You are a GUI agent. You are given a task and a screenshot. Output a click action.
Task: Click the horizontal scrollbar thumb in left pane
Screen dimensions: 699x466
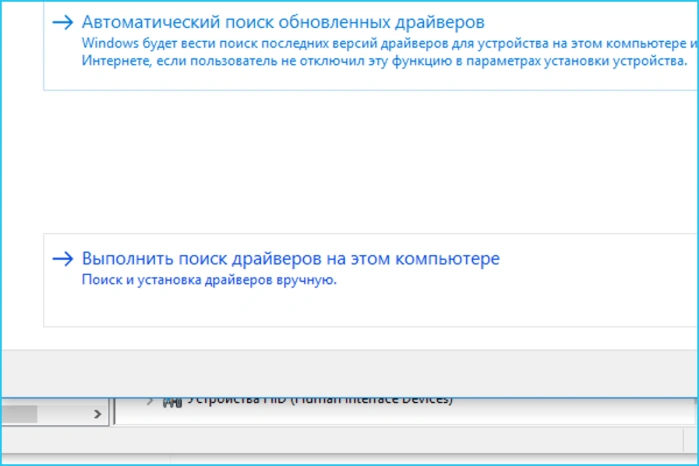[x=19, y=414]
